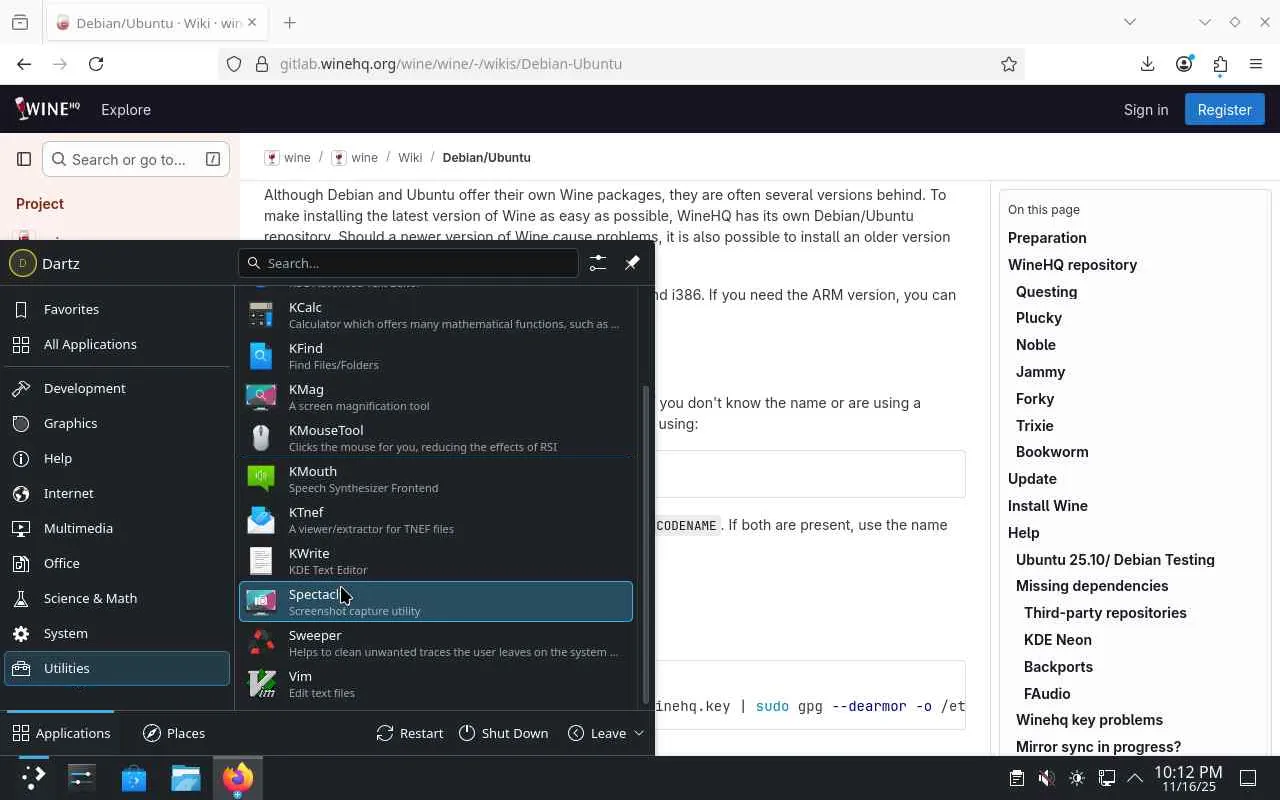Switch to the Places tab
Viewport: 1280px width, 800px height.
point(174,733)
